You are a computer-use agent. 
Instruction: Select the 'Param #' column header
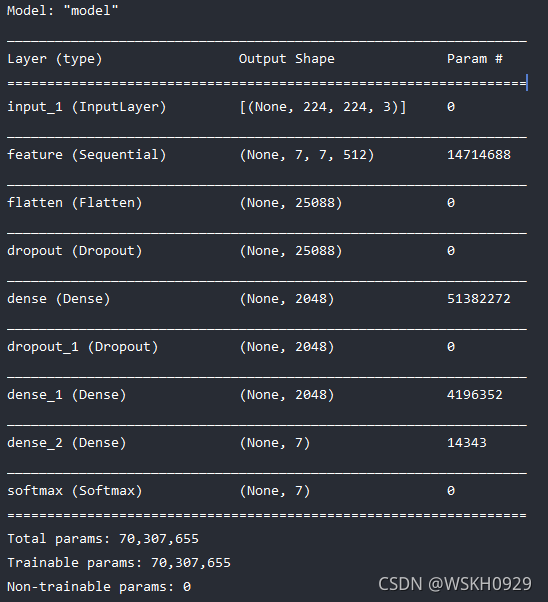pos(475,59)
